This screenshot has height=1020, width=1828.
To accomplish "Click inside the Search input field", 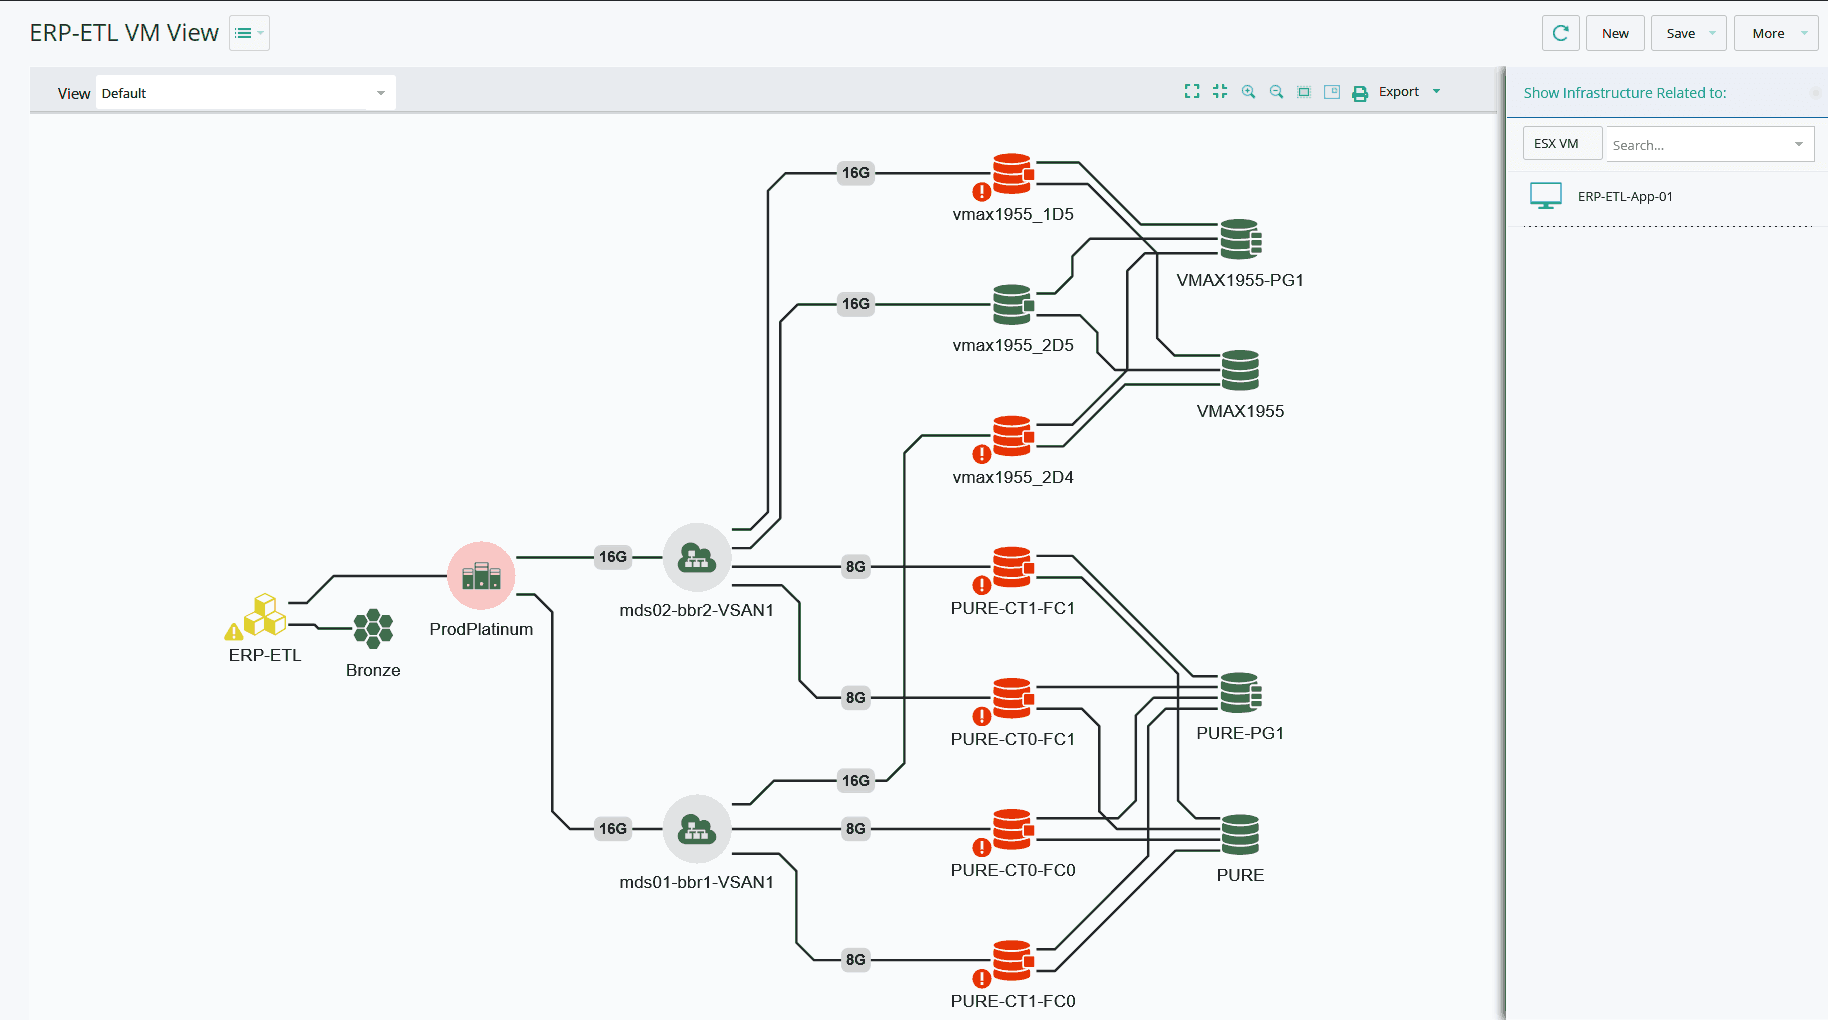I will click(1698, 145).
